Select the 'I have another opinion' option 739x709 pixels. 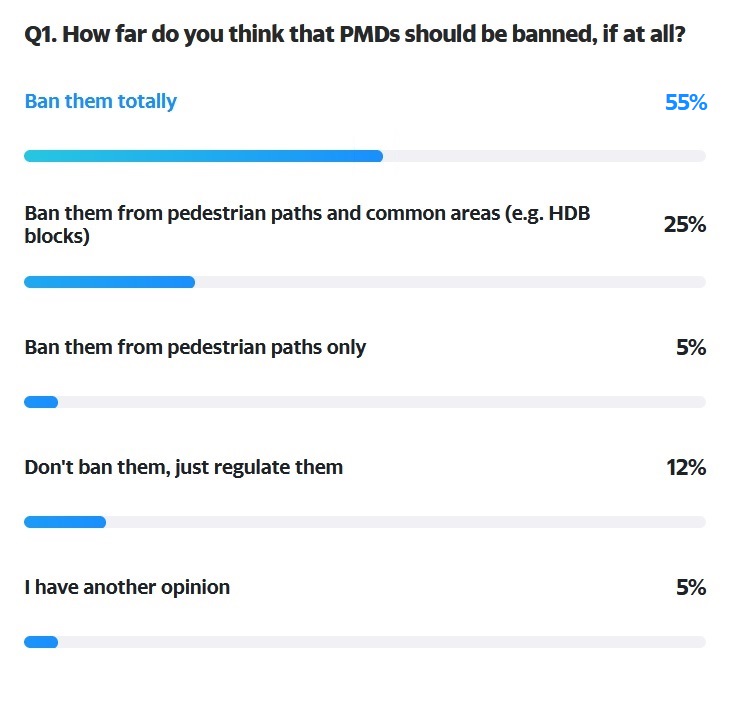click(x=127, y=587)
